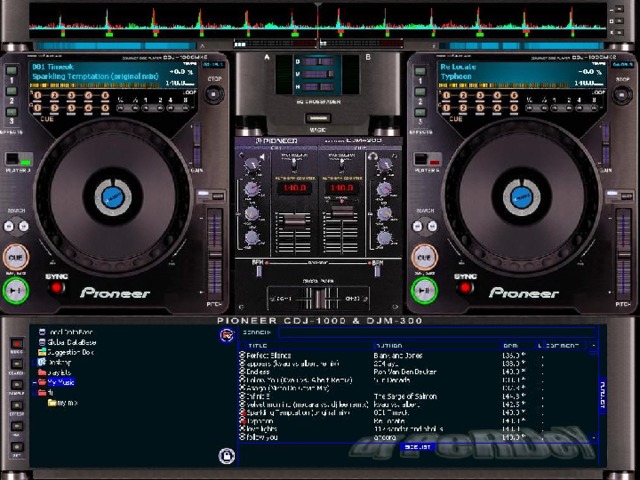Click the red SYNC button on right deck
Viewport: 640px width, 480px height.
(466, 288)
